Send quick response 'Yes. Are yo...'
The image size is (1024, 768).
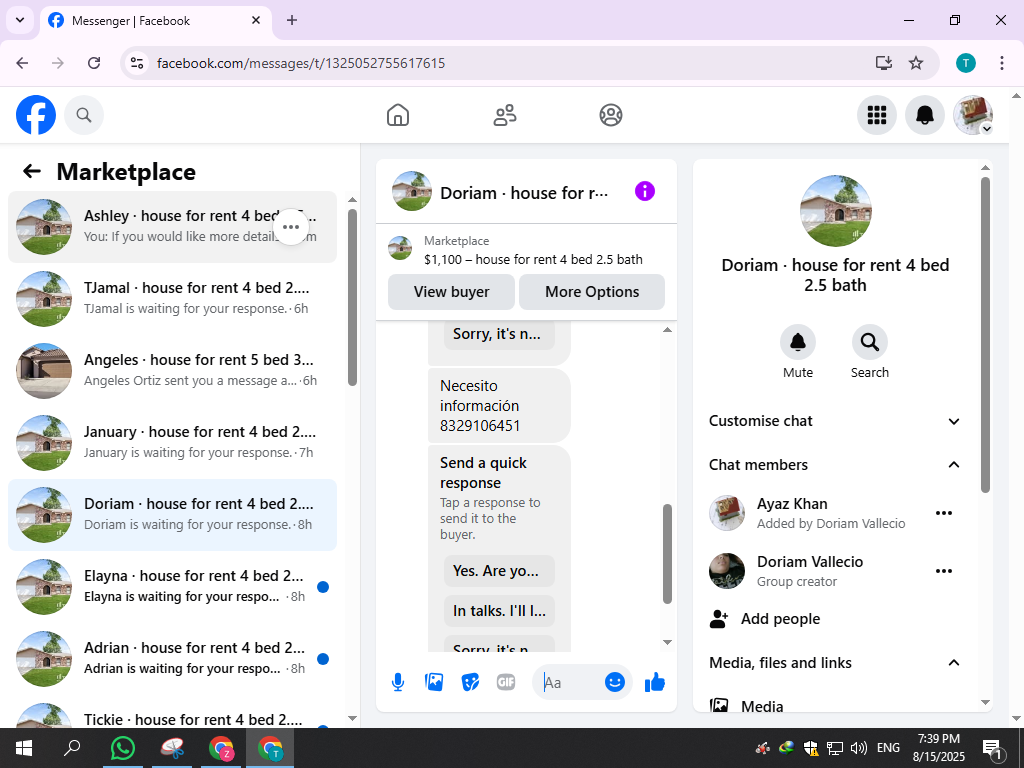click(499, 571)
